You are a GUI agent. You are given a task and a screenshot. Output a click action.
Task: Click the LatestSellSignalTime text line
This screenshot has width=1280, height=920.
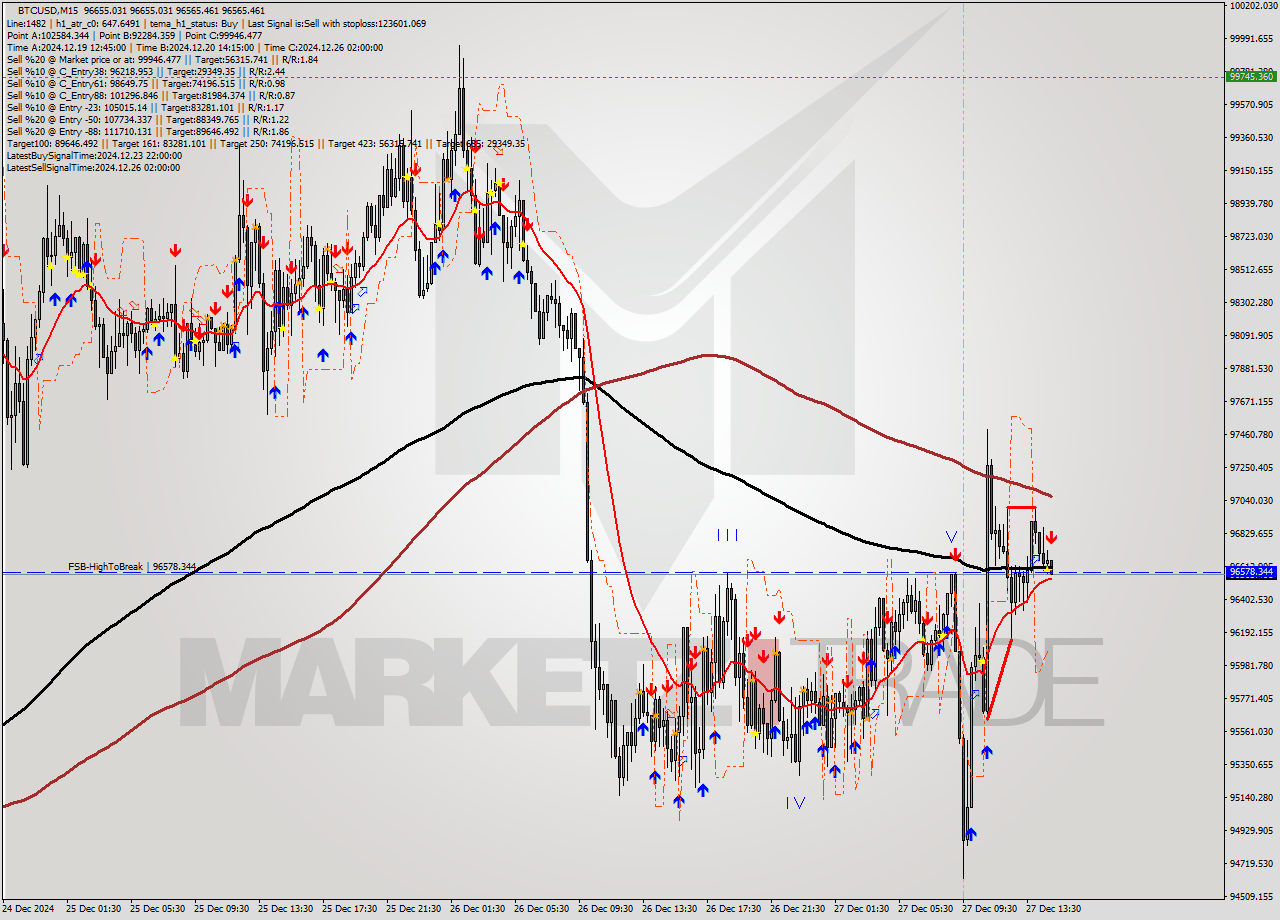93,167
